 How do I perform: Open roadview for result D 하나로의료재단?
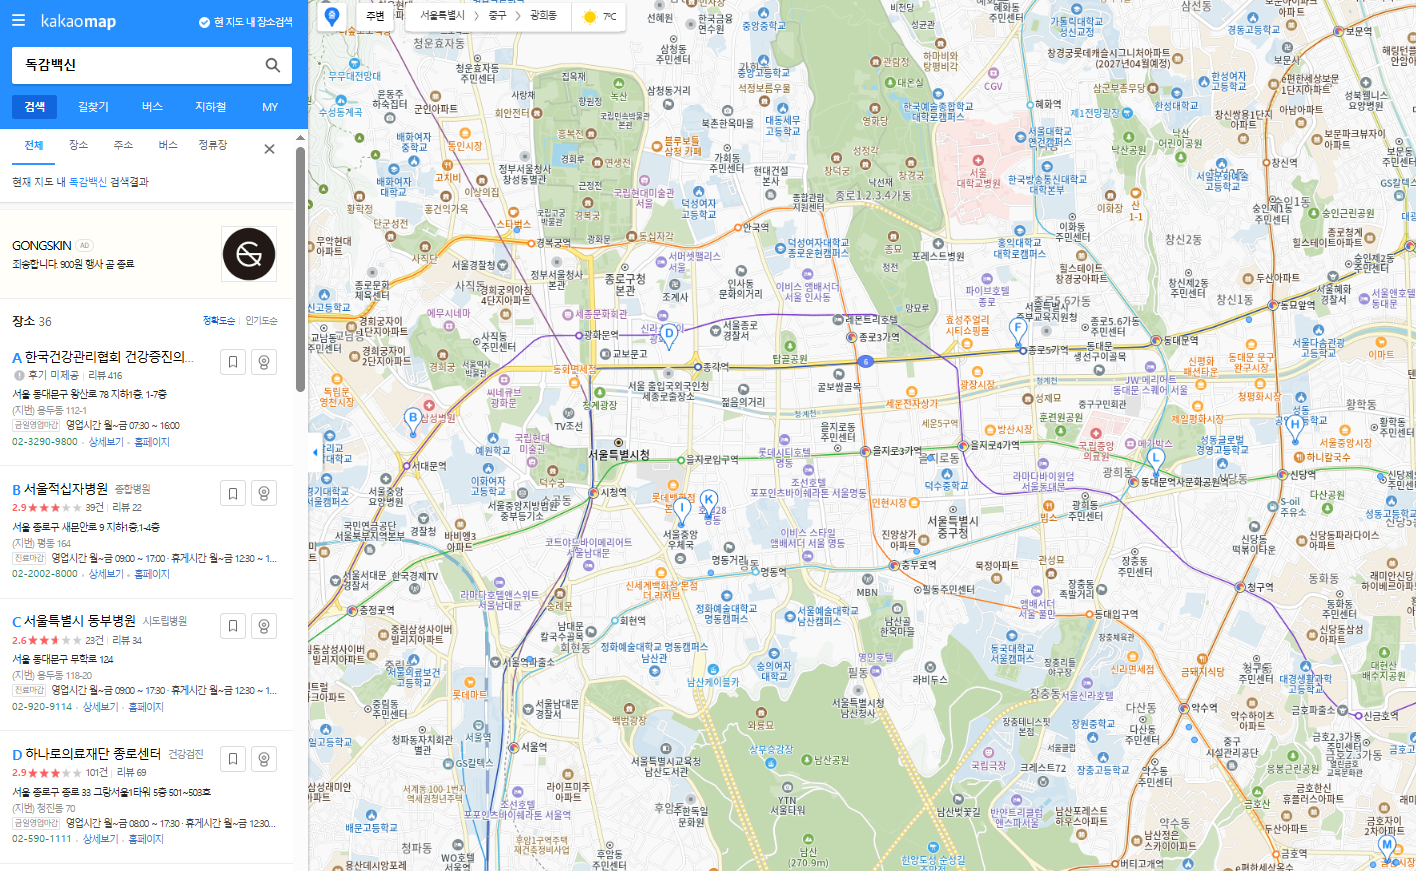(x=264, y=759)
